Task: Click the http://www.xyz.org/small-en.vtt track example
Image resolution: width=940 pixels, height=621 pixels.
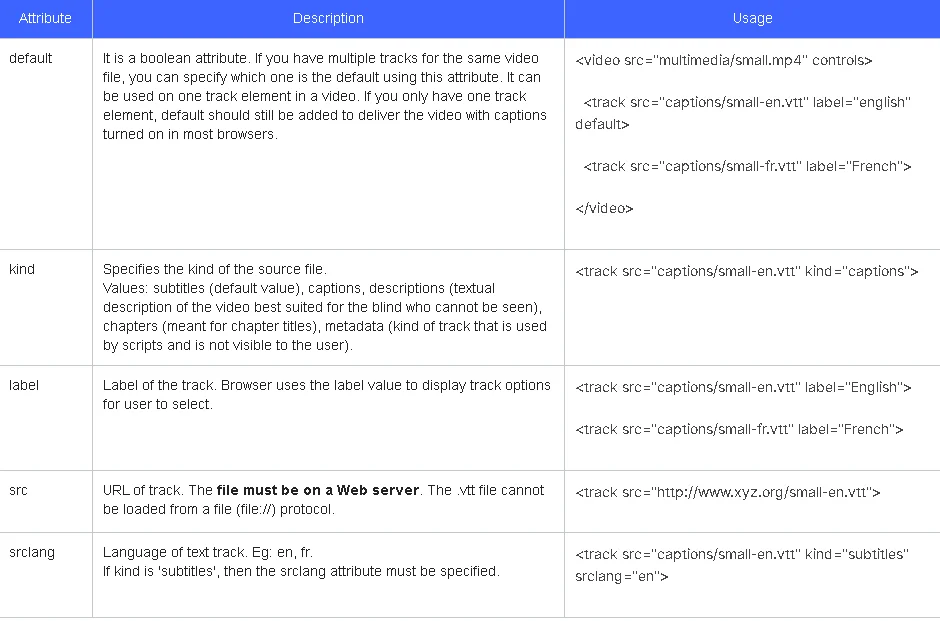Action: point(727,492)
